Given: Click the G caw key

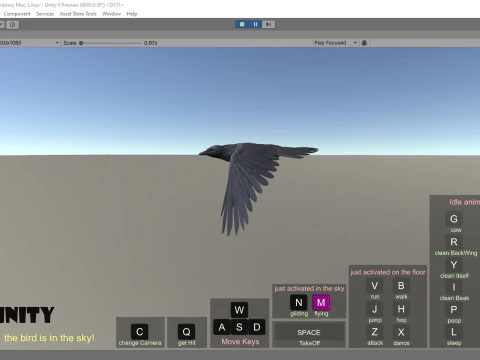Looking at the screenshot, I should click(454, 219).
